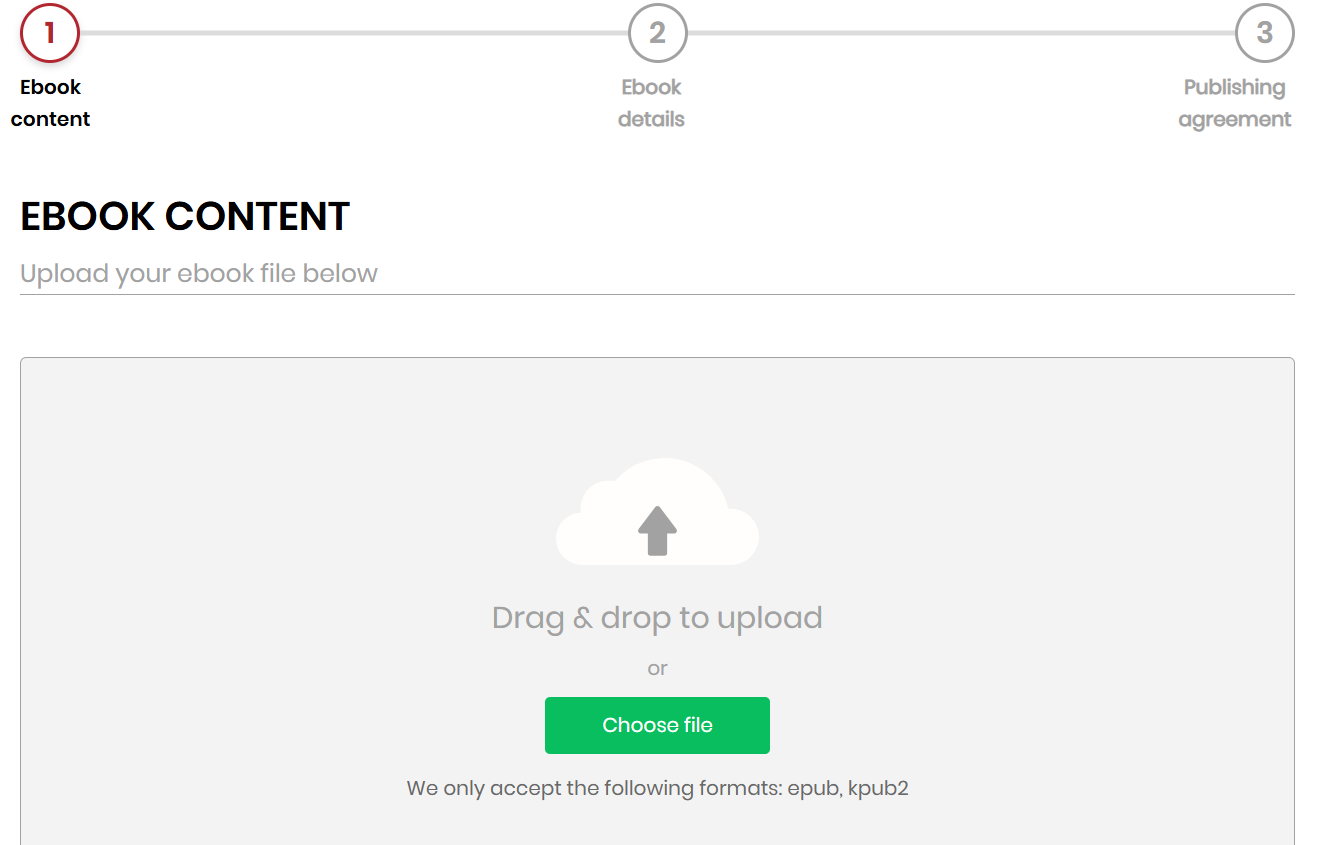Click the gray upward arrow in cloud
This screenshot has height=845, width=1335.
click(657, 530)
